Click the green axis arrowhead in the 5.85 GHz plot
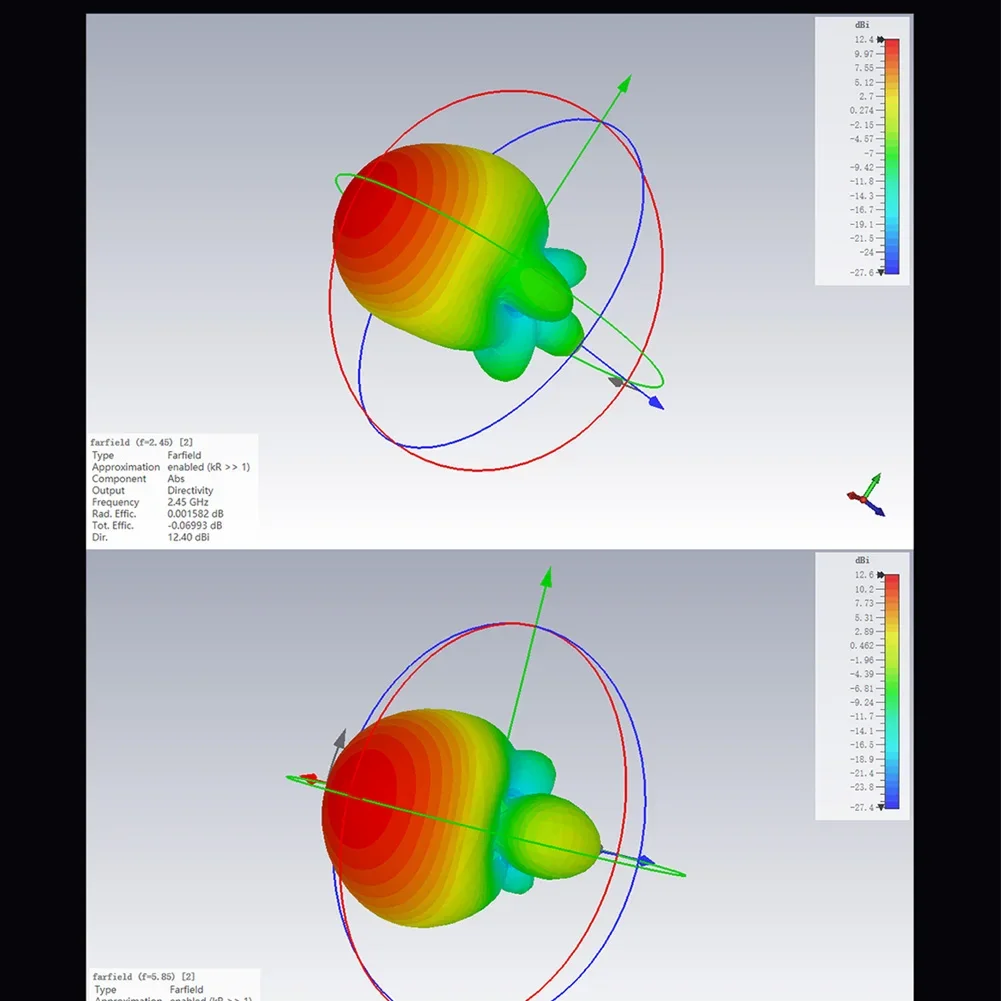This screenshot has width=1001, height=1001. click(x=546, y=577)
